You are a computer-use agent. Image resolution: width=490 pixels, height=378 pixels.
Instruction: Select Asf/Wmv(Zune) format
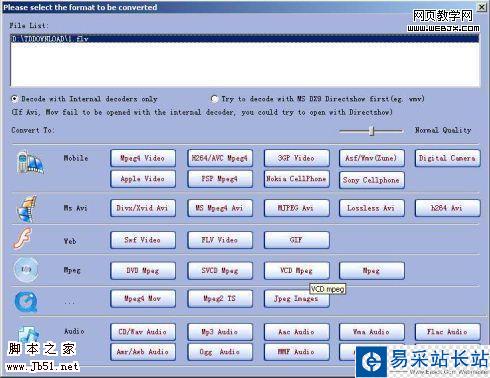coord(372,158)
